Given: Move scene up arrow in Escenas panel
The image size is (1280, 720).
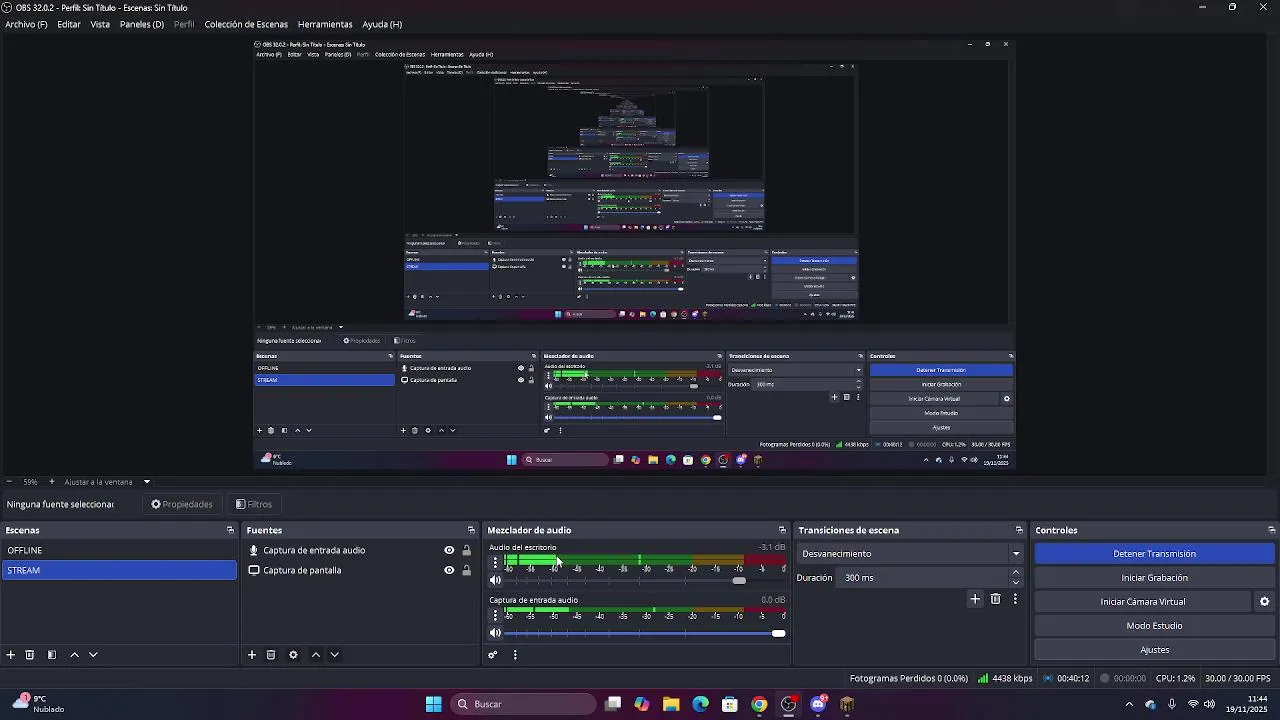Looking at the screenshot, I should (74, 655).
